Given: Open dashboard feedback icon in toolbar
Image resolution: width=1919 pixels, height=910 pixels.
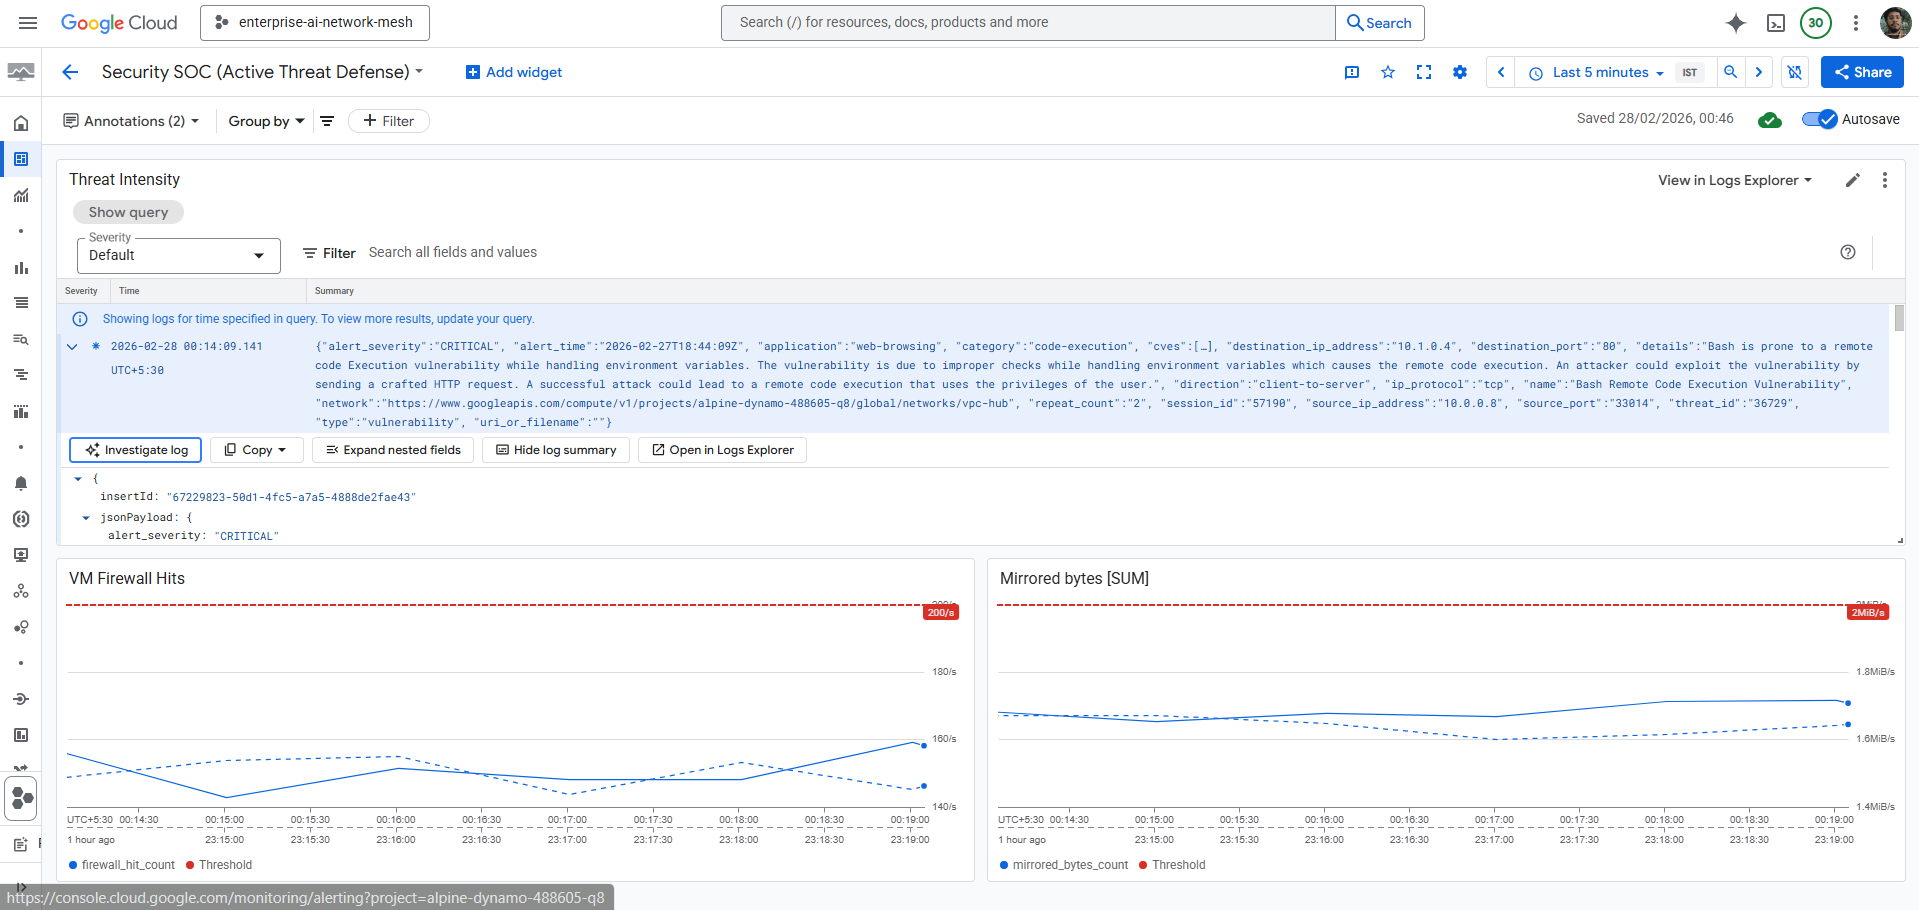Looking at the screenshot, I should (x=1352, y=72).
